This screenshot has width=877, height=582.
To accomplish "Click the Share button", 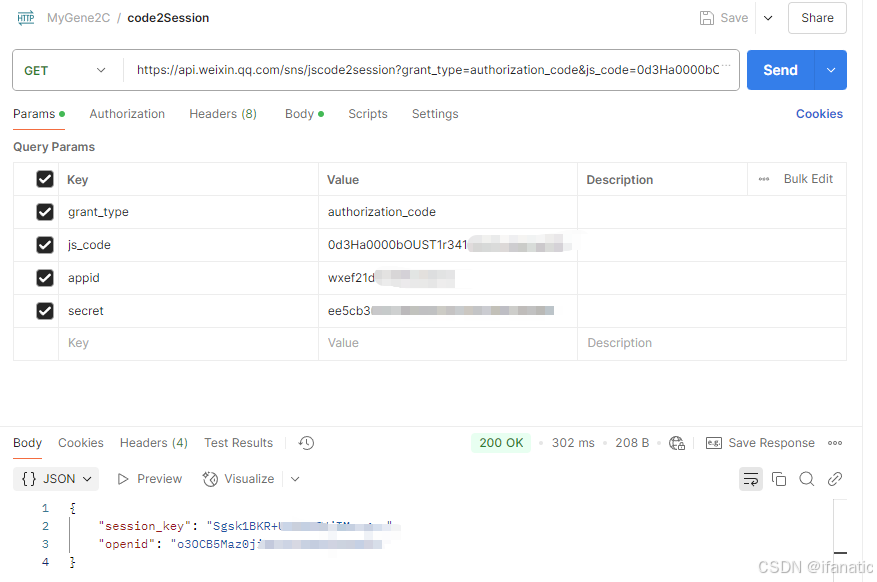I will coord(817,18).
